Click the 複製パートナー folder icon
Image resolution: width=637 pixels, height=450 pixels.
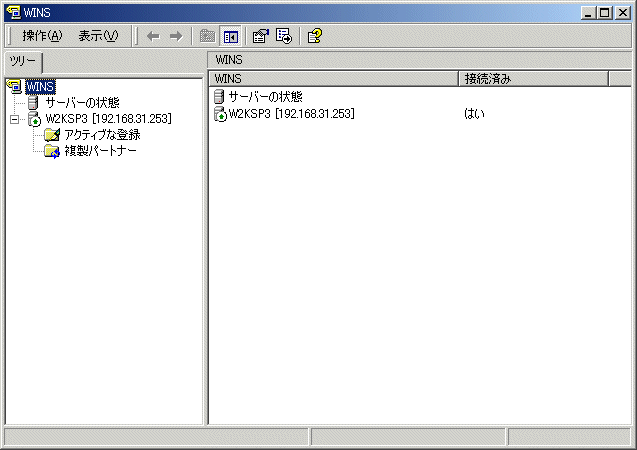tap(52, 151)
